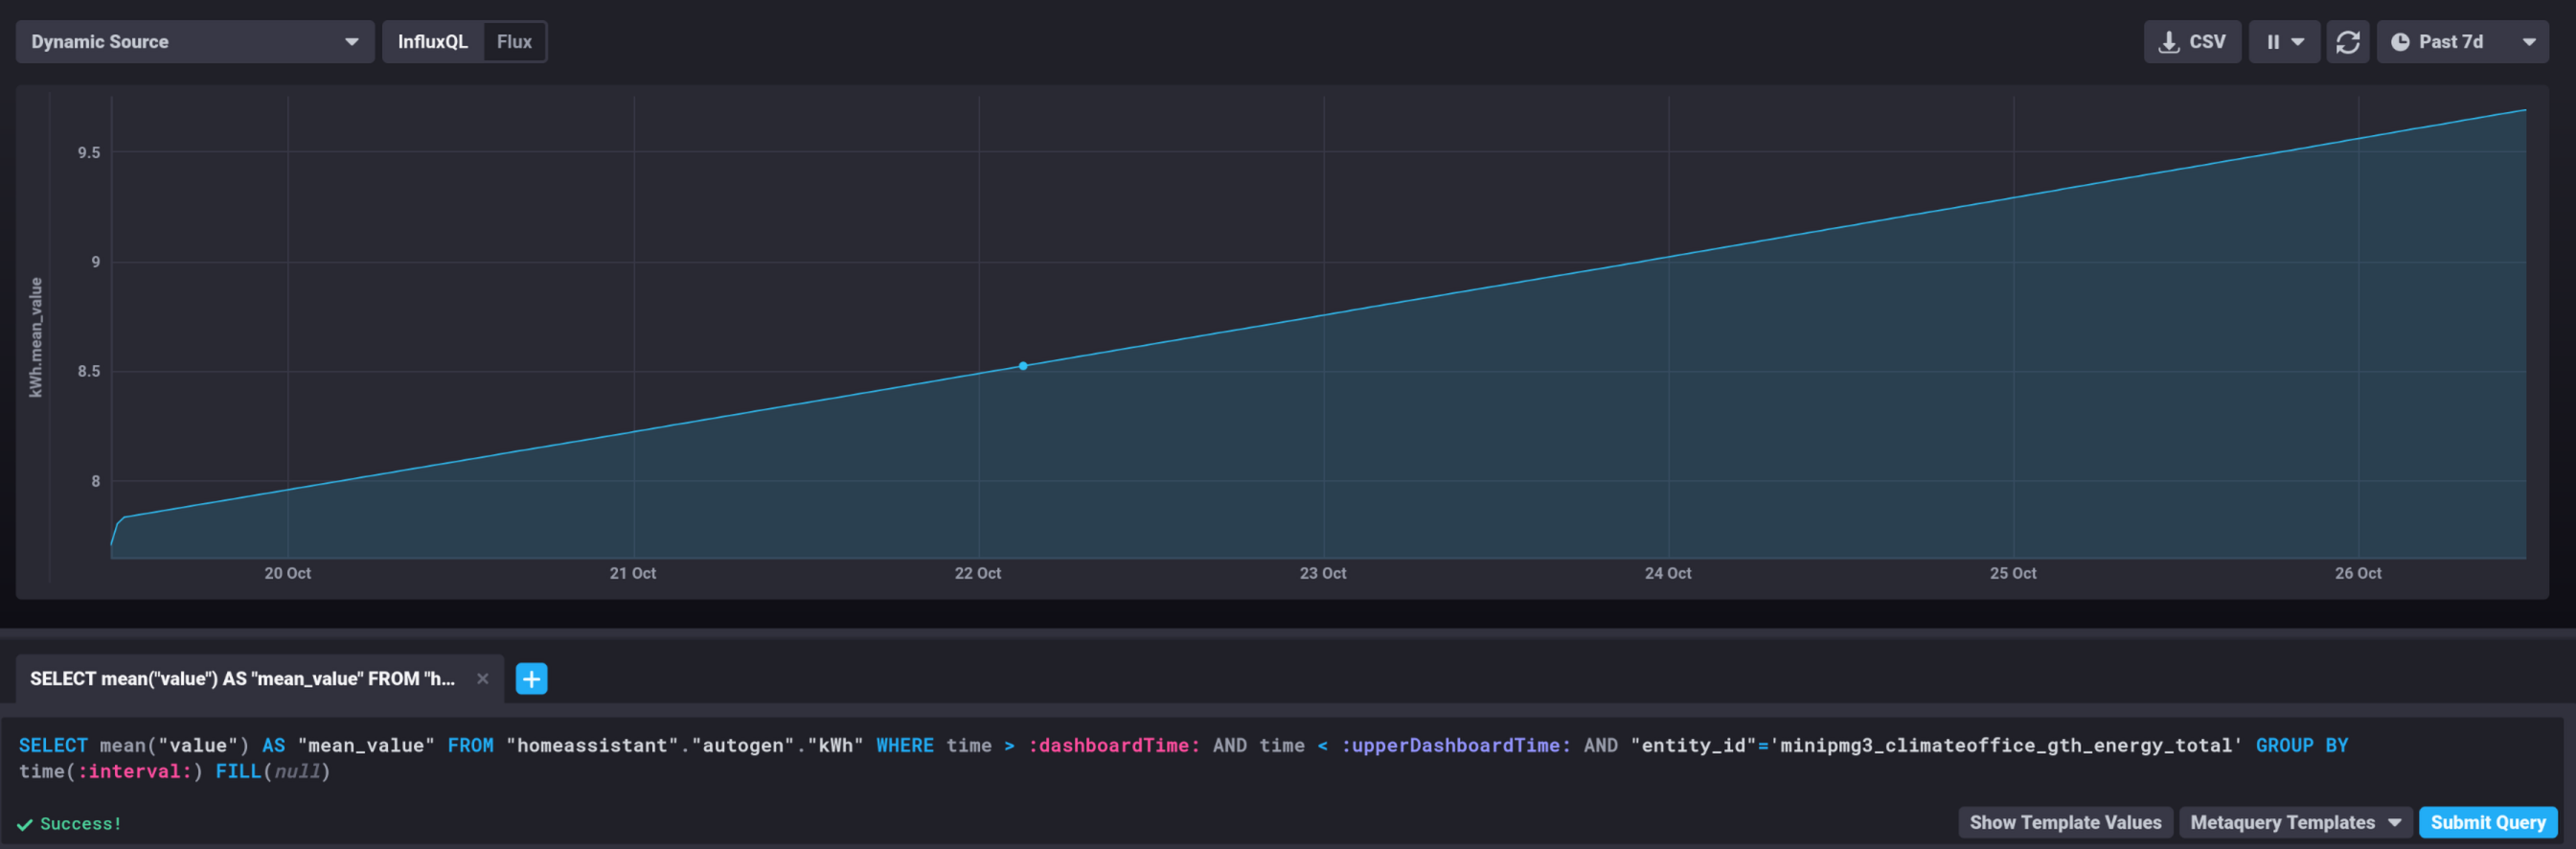Select the SELECT mean("value") query tab
The image size is (2576, 849).
[x=242, y=679]
